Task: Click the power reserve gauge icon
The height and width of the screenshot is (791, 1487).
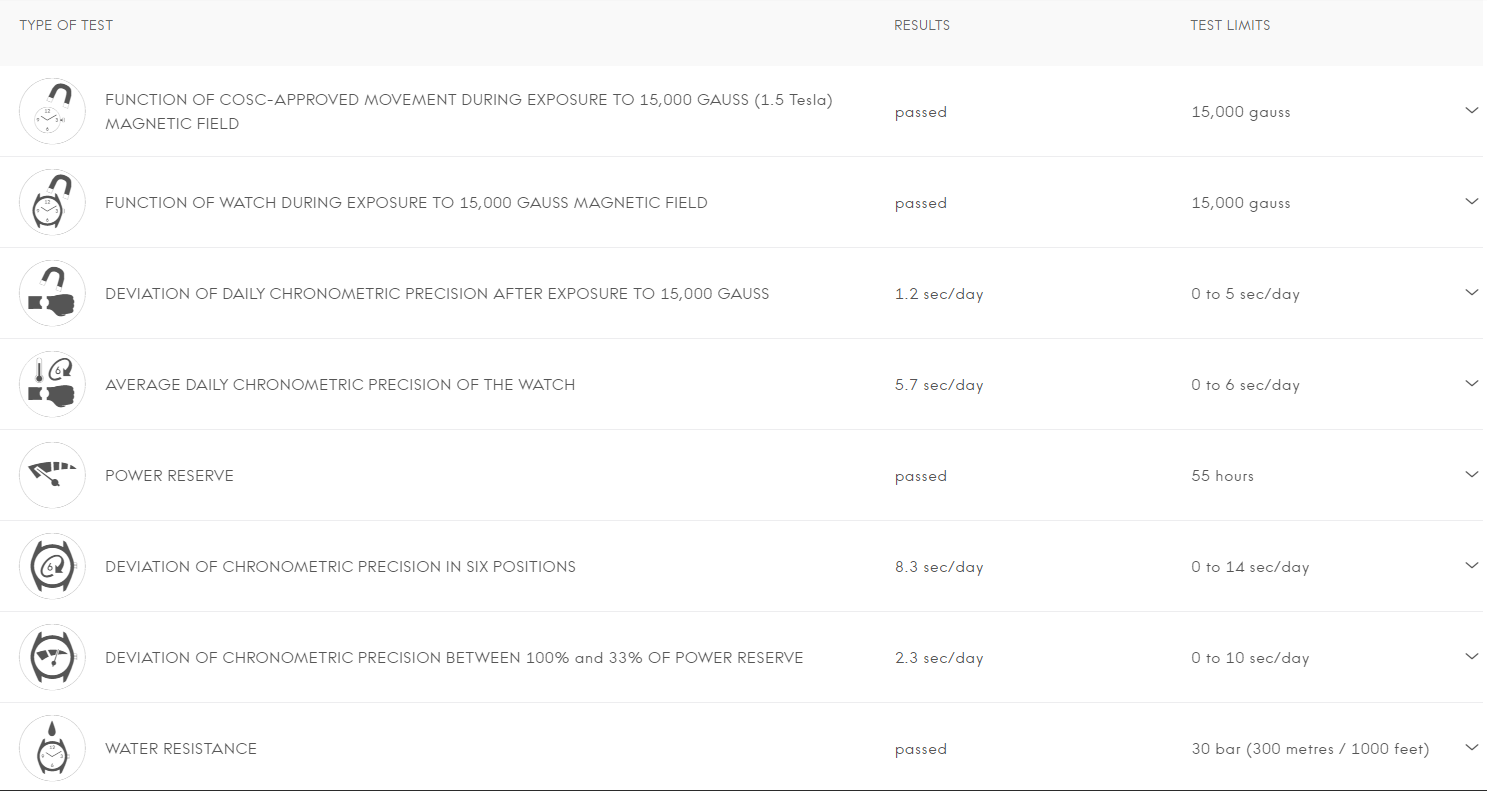Action: point(52,475)
